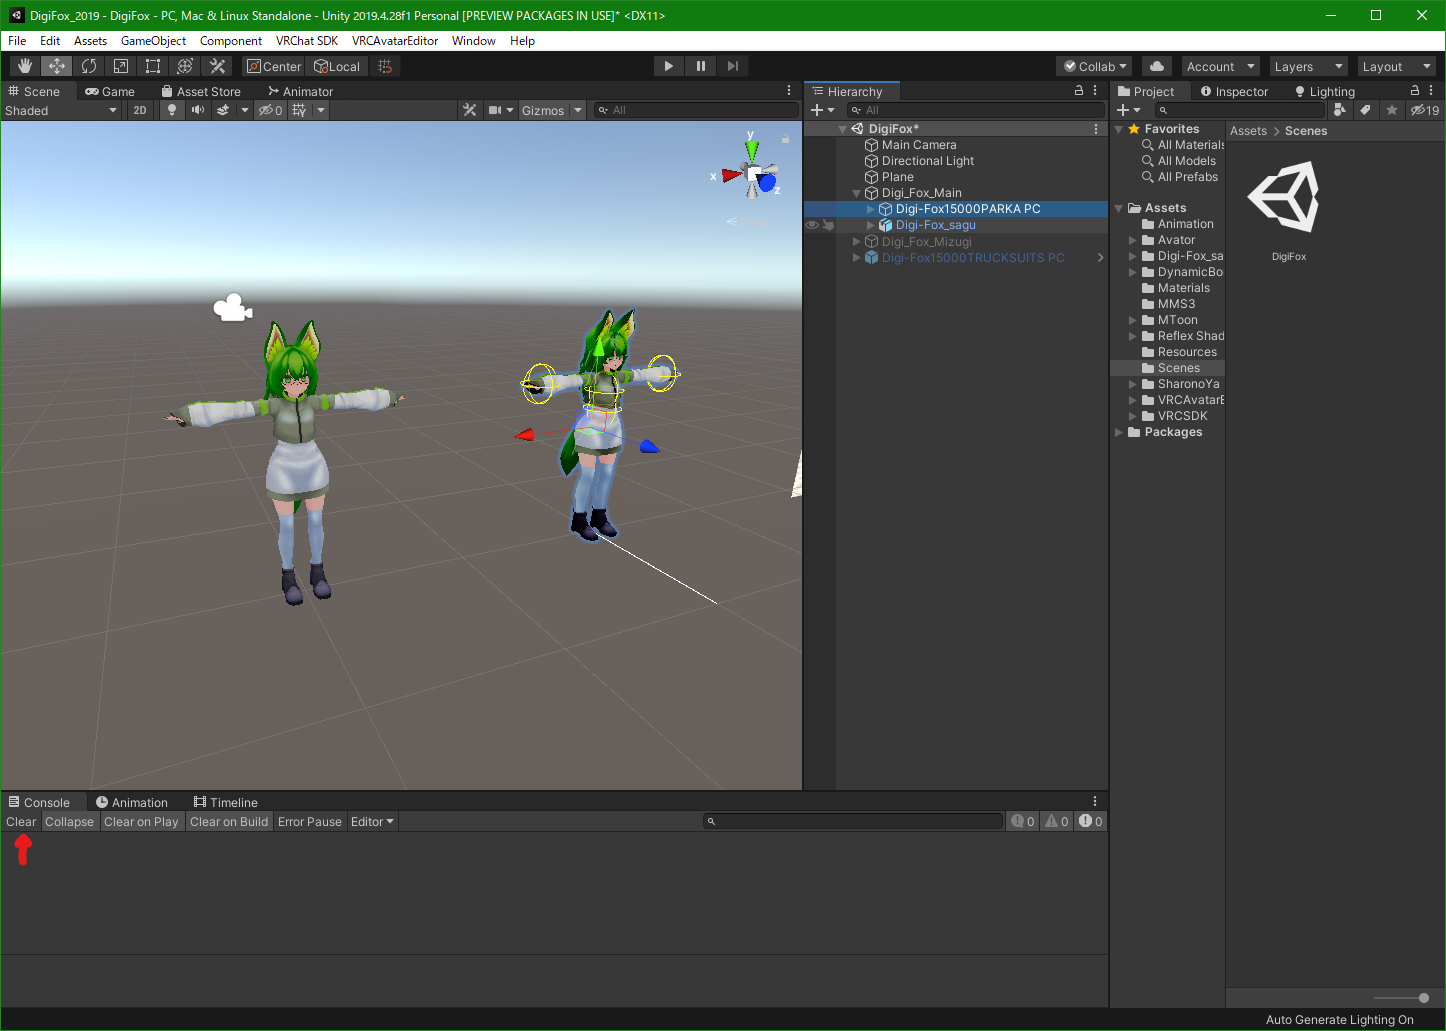Toggle scene lighting lightbulb icon
The height and width of the screenshot is (1031, 1446).
click(172, 110)
